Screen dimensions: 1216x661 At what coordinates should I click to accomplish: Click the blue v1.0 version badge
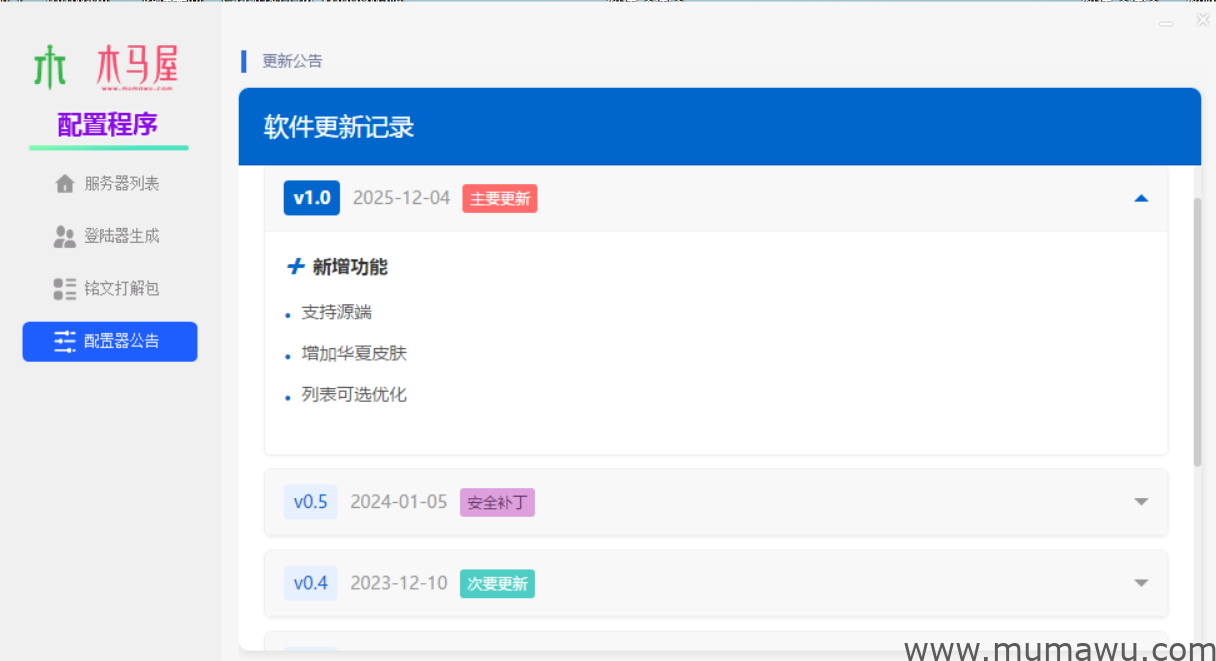pos(311,198)
